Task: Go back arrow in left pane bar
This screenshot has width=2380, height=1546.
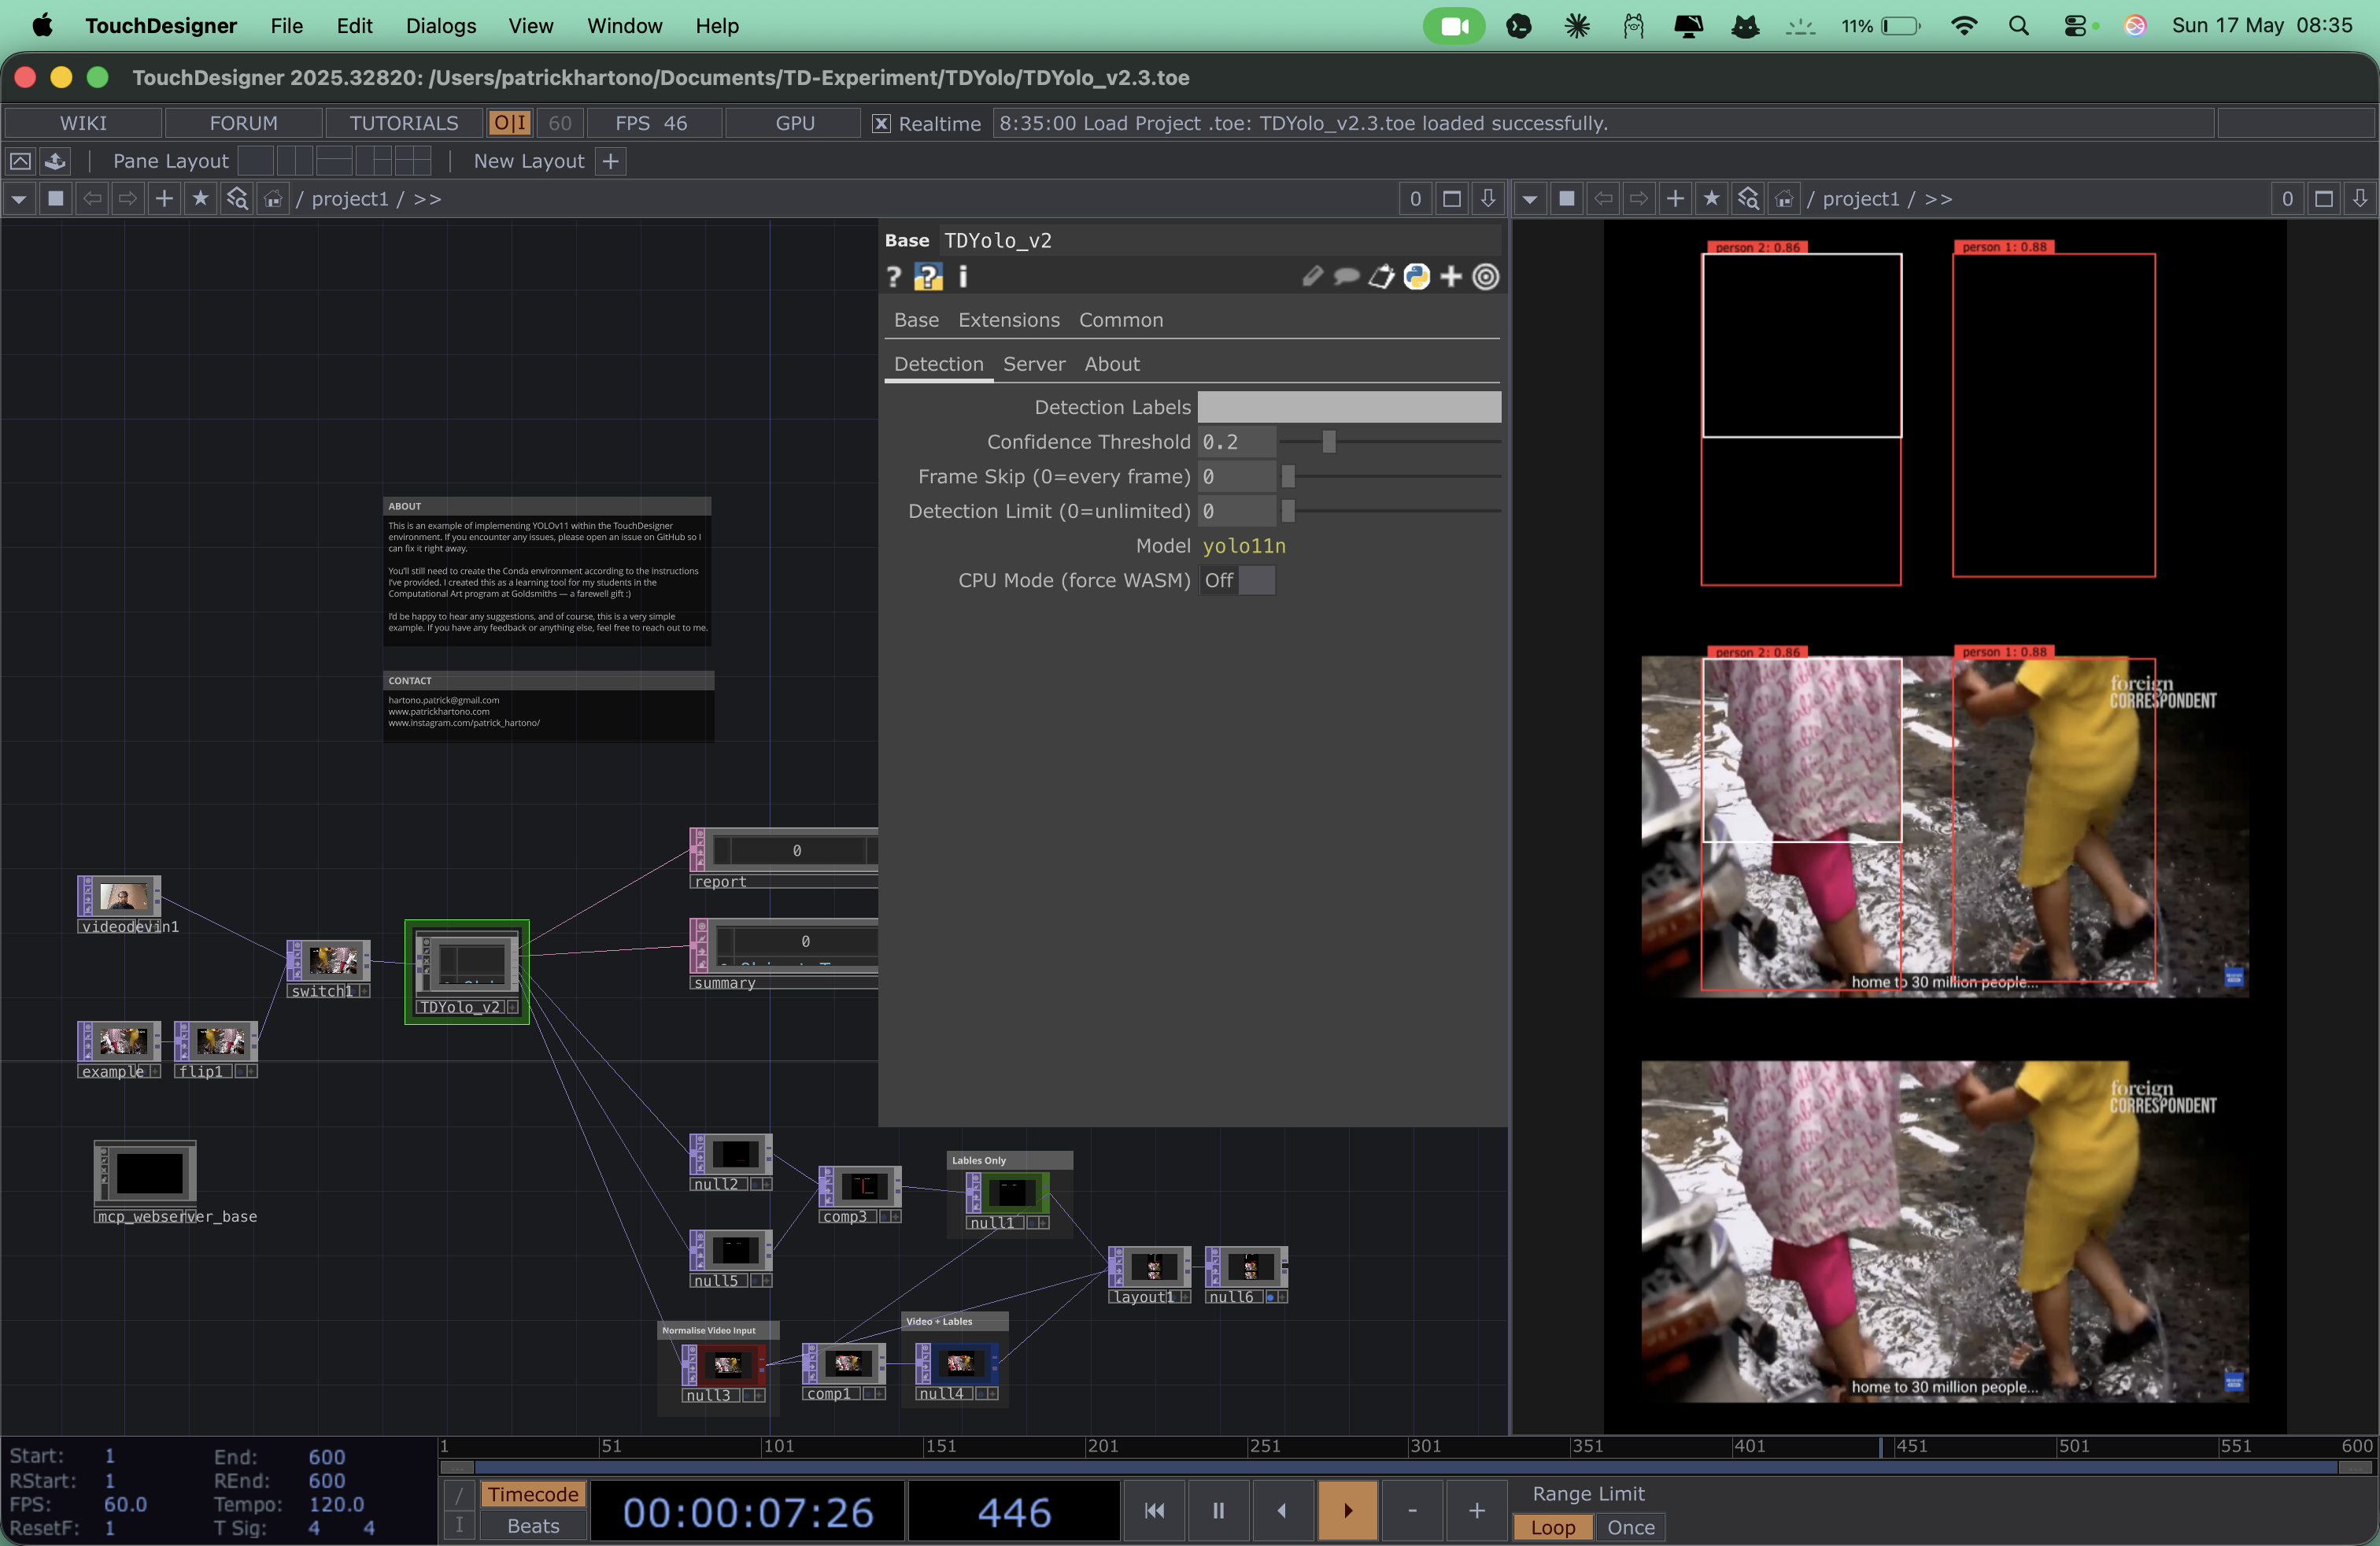Action: [92, 199]
